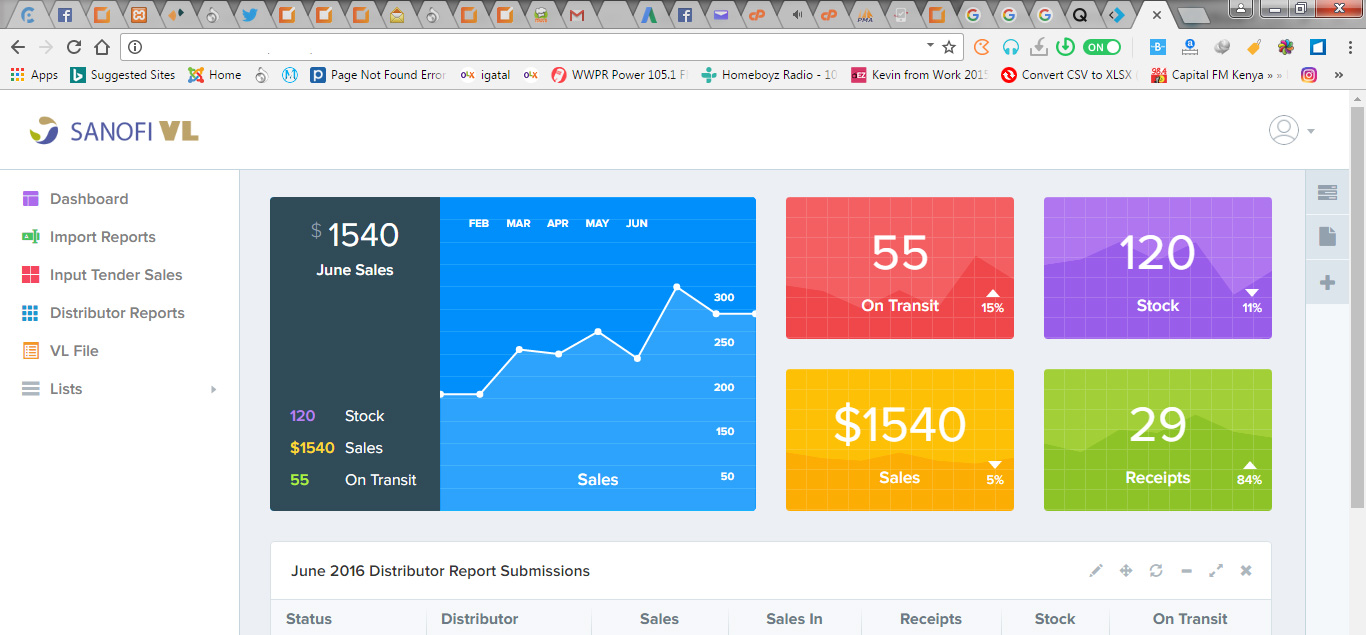Edit the Distributor Report Submissions panel (pencil icon)

tap(1096, 571)
